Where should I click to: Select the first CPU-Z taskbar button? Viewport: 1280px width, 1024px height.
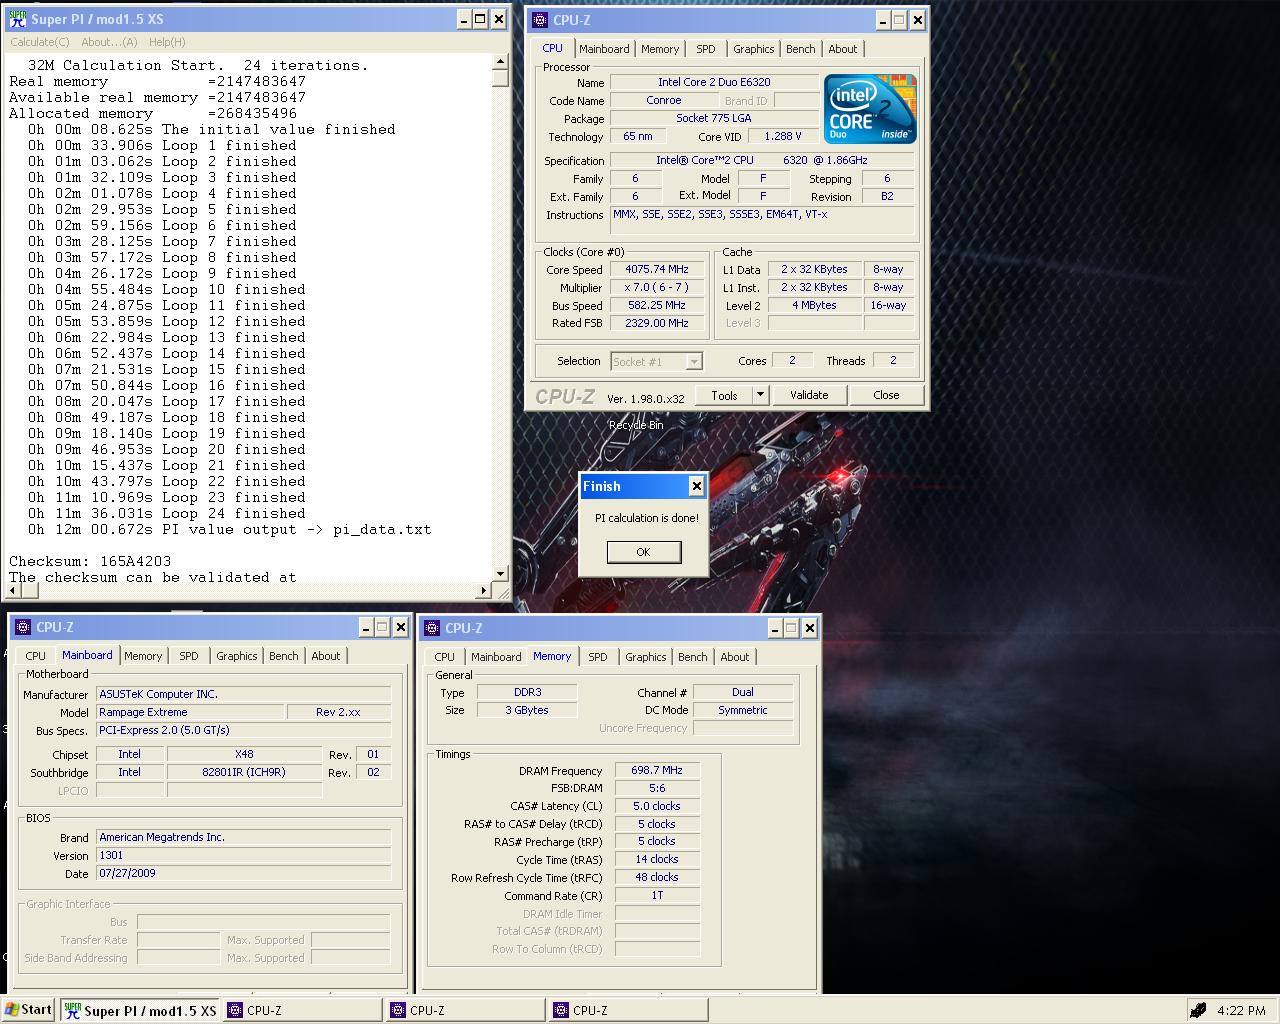coord(302,1010)
